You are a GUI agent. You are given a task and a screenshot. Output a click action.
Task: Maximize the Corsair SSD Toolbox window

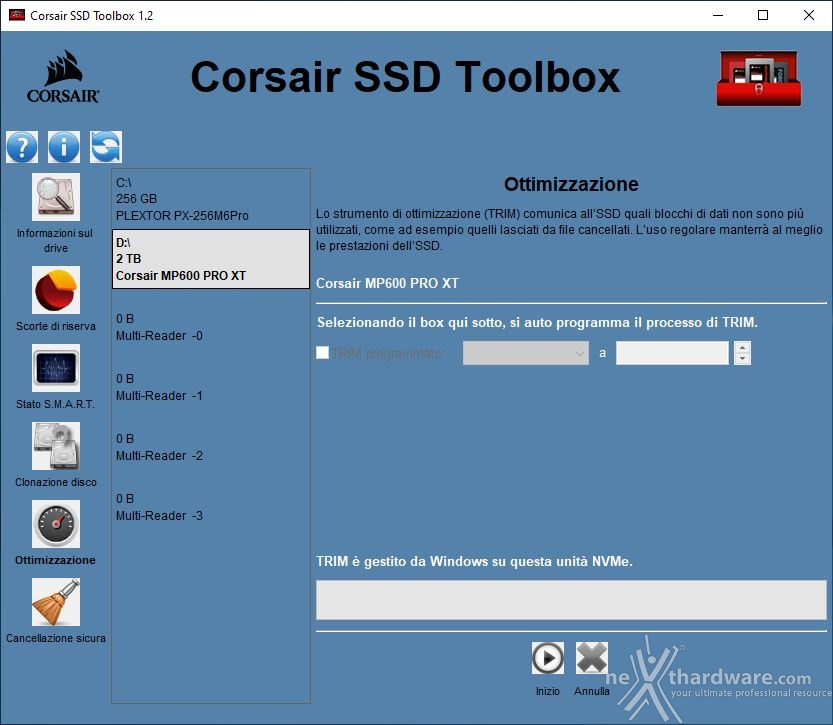(x=763, y=15)
